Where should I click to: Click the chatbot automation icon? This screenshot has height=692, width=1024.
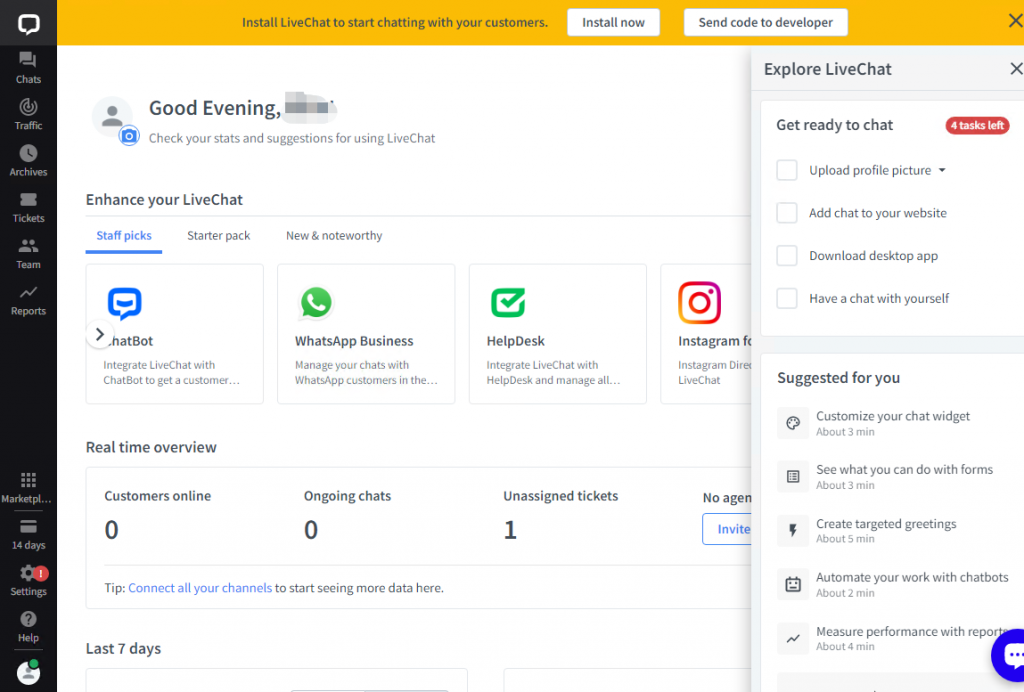[793, 584]
